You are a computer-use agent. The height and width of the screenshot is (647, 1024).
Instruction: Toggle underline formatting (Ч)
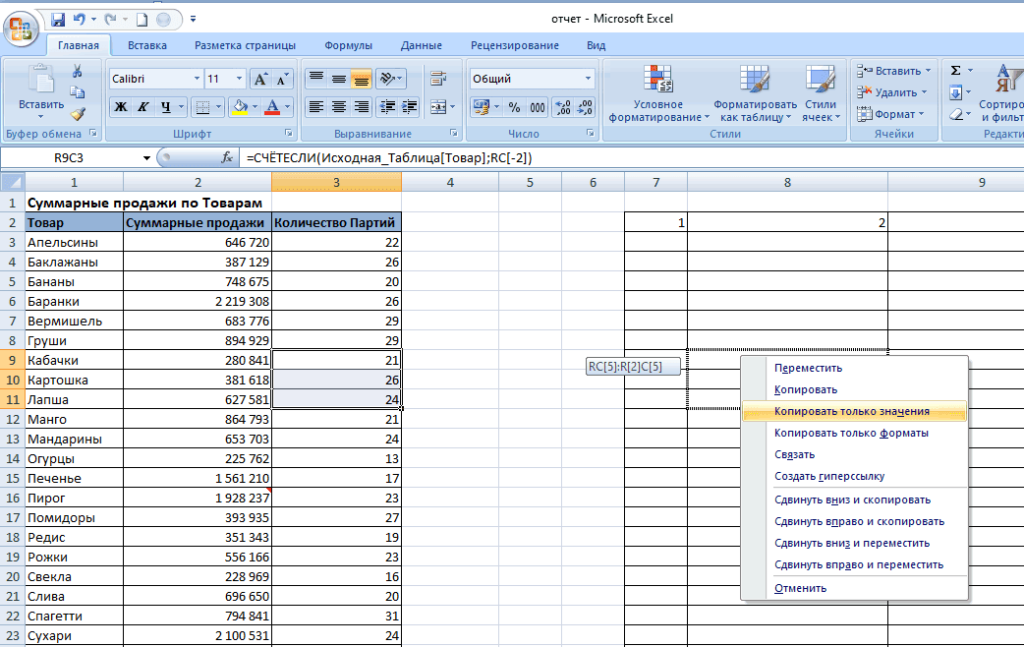point(166,106)
